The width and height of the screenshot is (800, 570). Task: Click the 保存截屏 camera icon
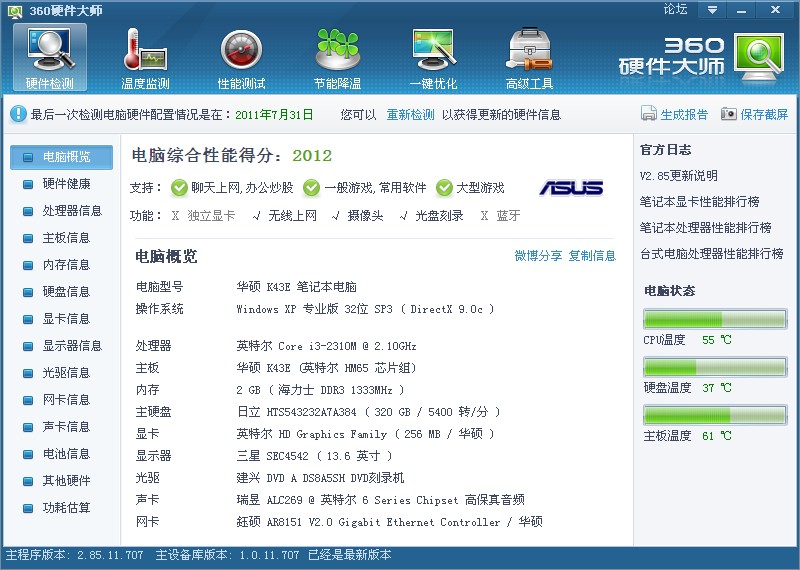pos(729,113)
